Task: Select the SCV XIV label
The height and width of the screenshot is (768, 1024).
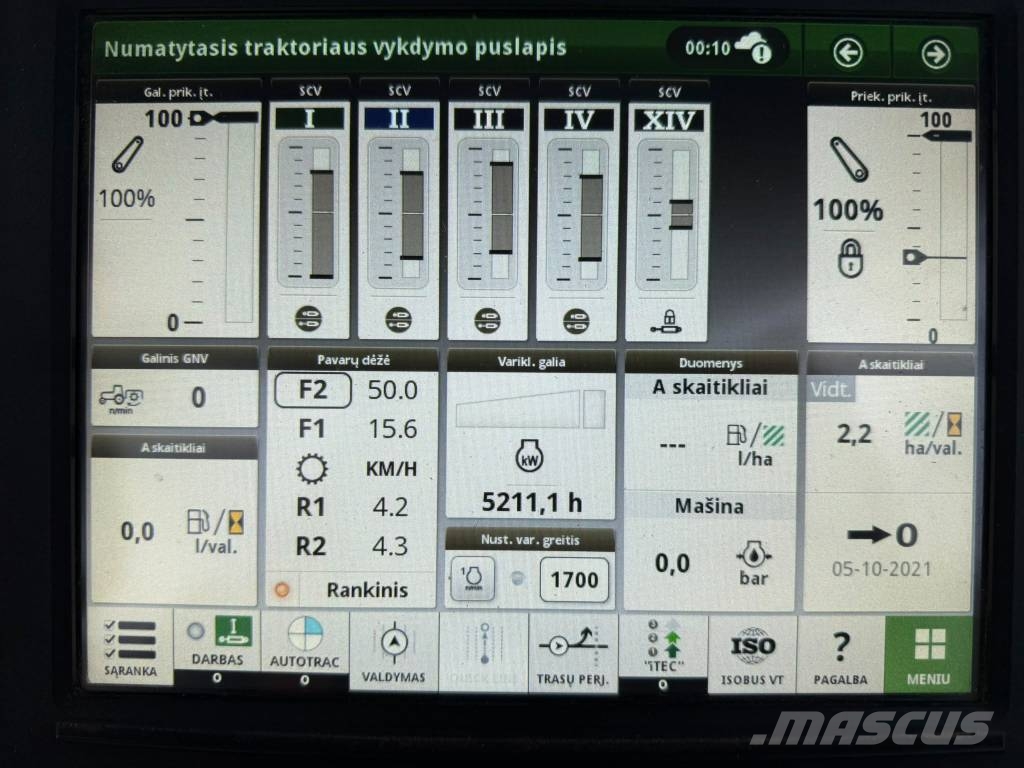Action: tap(669, 121)
